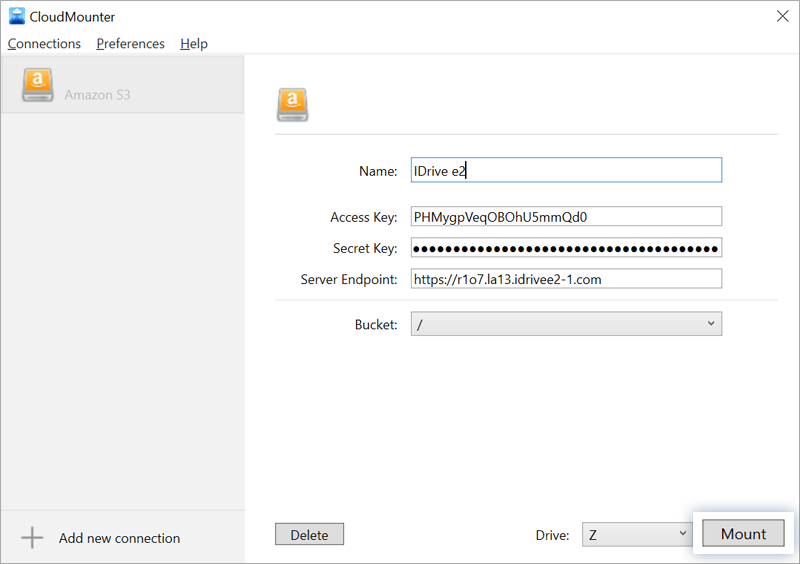
Task: Open the Help menu
Action: pos(194,44)
